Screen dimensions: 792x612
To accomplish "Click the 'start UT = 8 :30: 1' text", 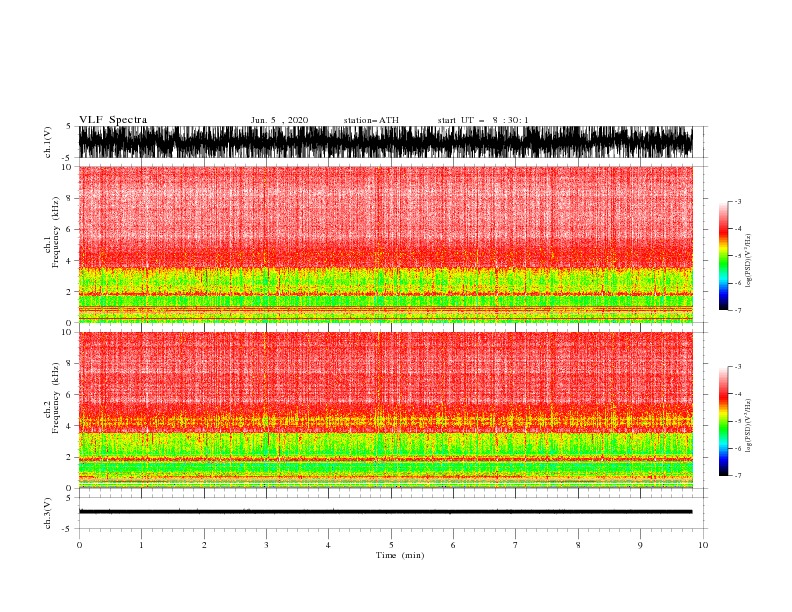I will 483,120.
